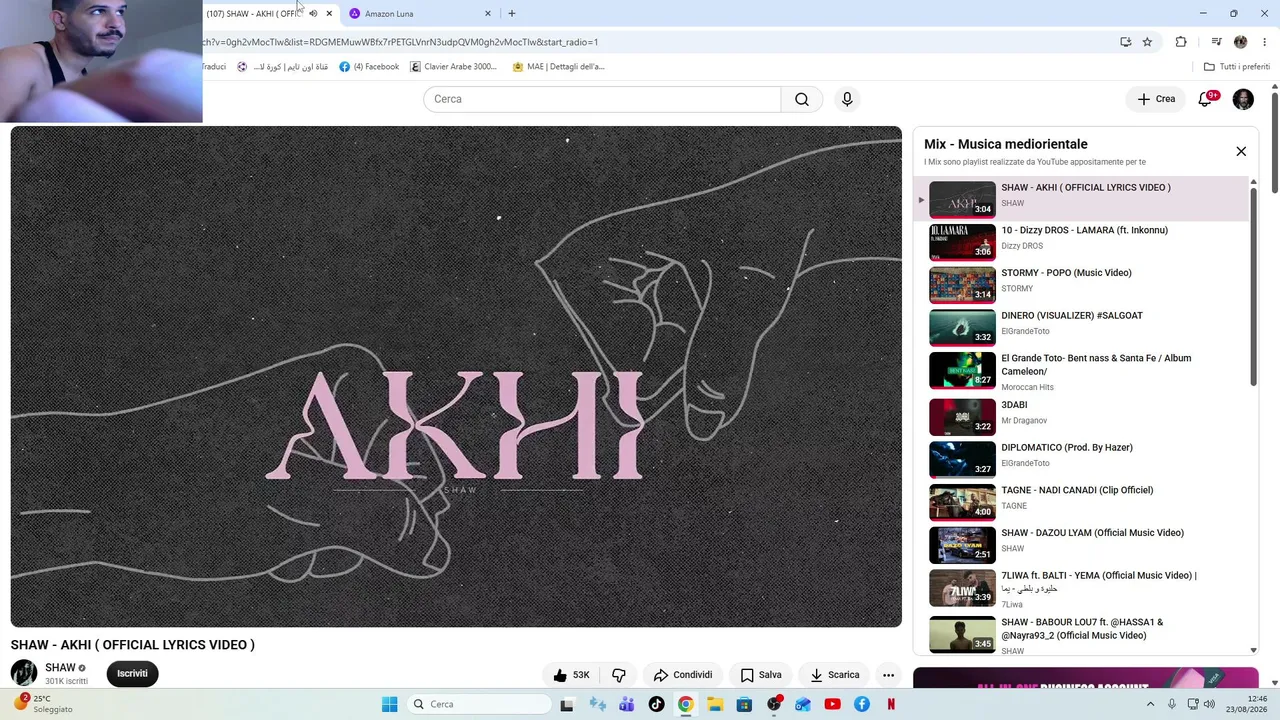Open the Facebook bookmark
1280x720 pixels.
pyautogui.click(x=369, y=67)
